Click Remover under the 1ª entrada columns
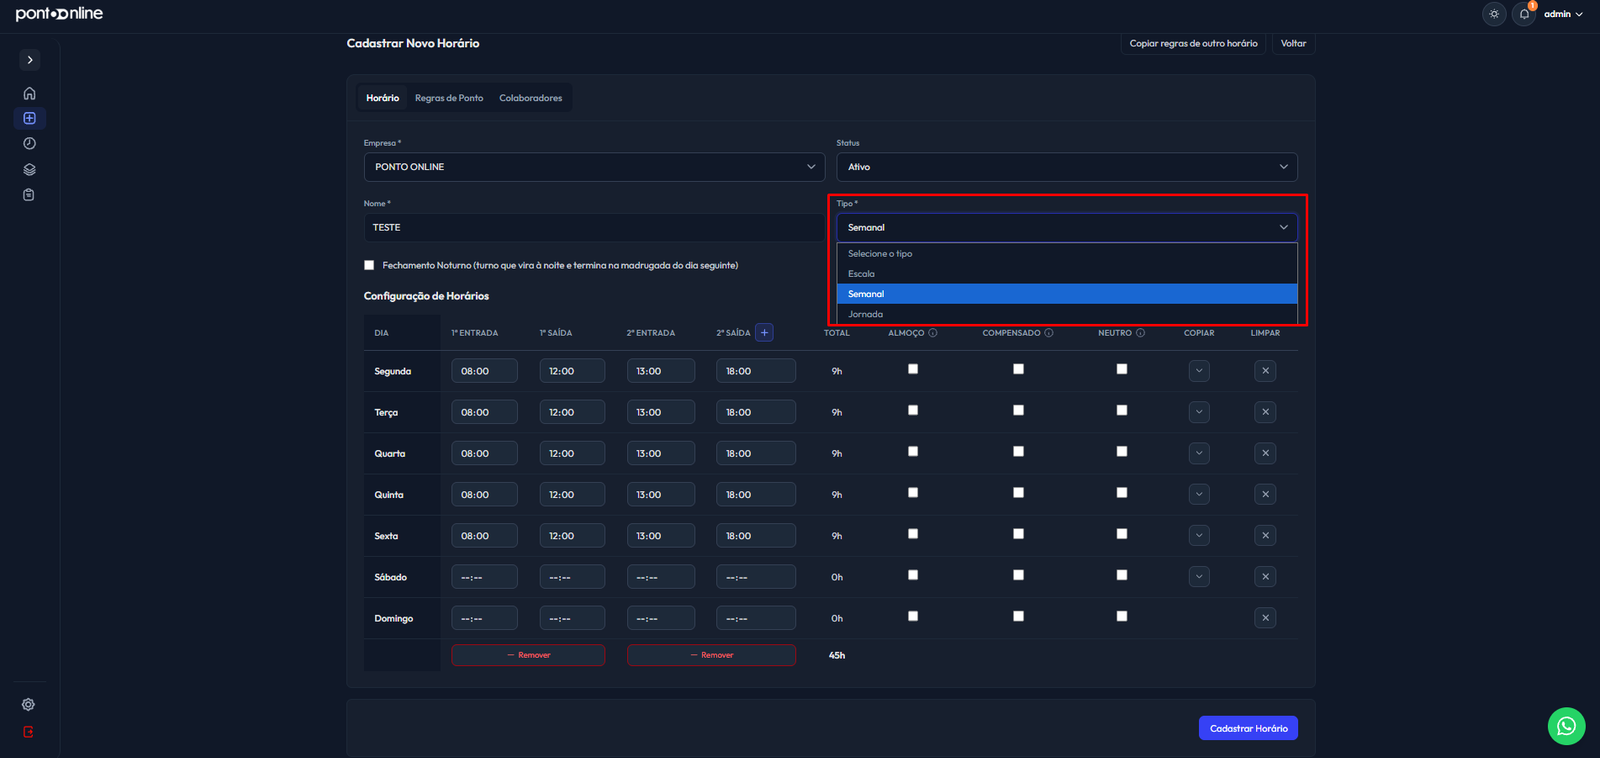The image size is (1600, 758). point(528,655)
